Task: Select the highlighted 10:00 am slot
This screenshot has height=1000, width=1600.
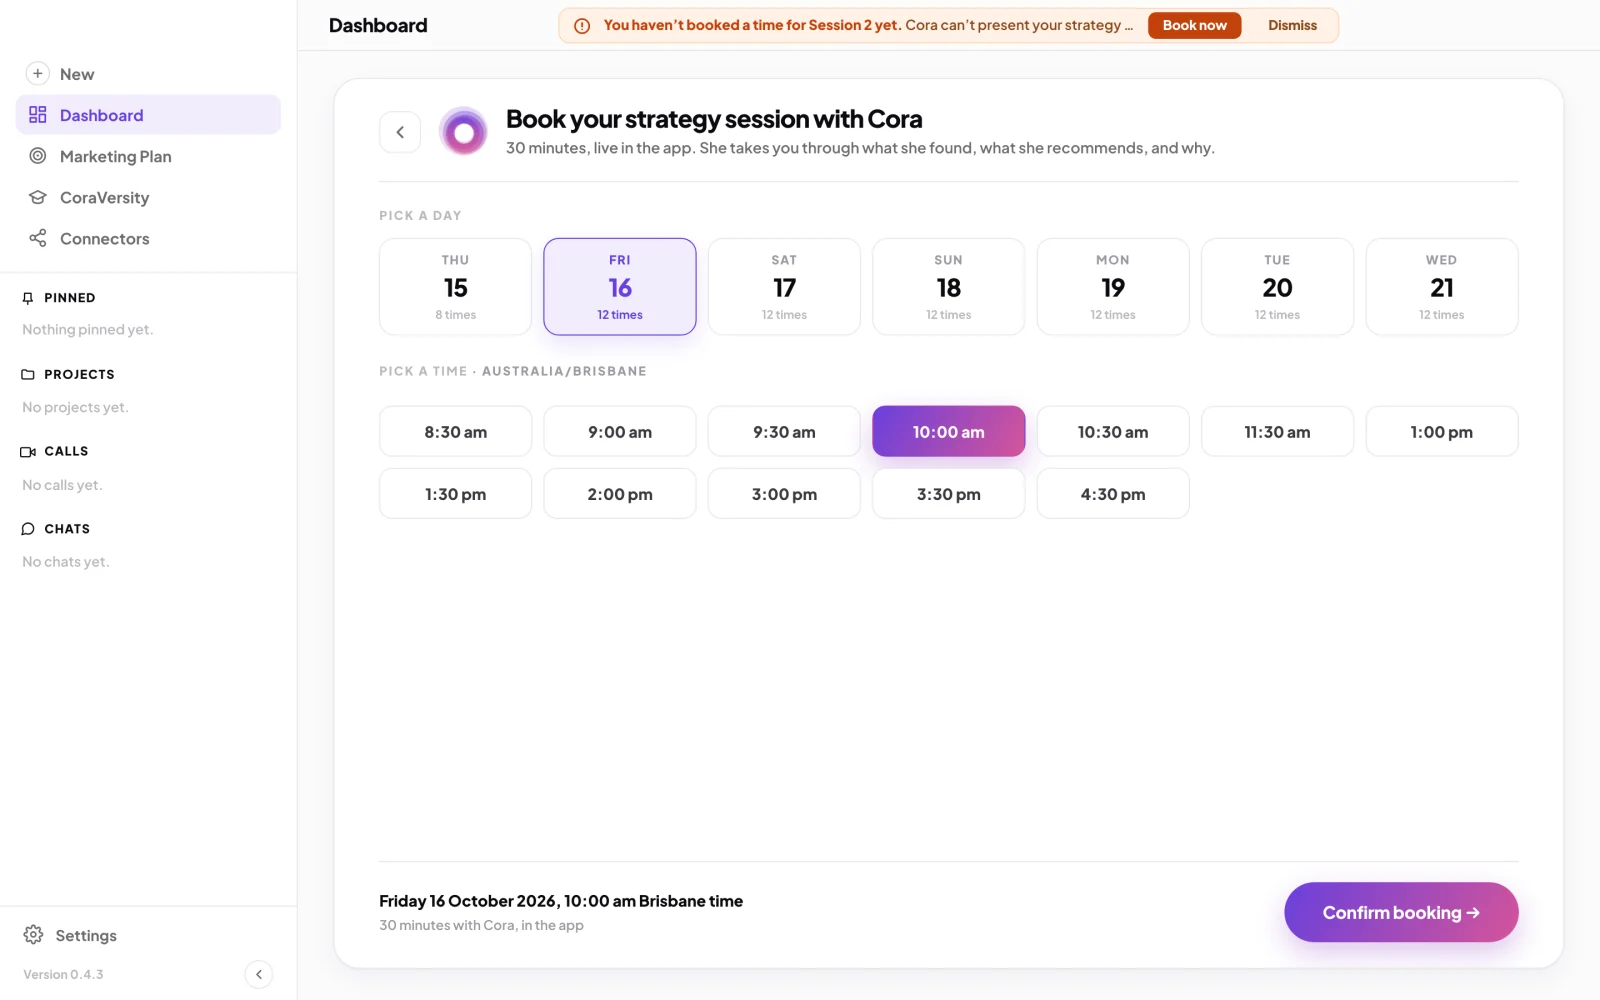Action: coord(949,432)
